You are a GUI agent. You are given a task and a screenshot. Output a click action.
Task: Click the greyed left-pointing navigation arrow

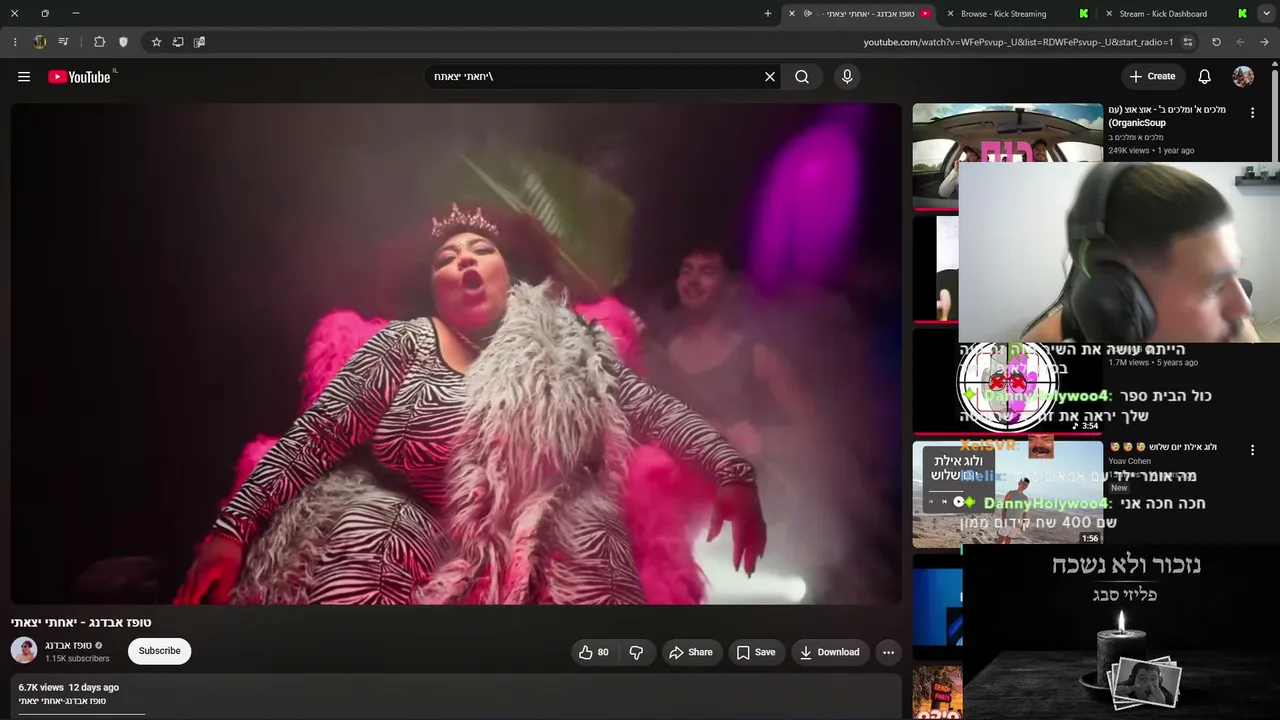click(x=1241, y=42)
